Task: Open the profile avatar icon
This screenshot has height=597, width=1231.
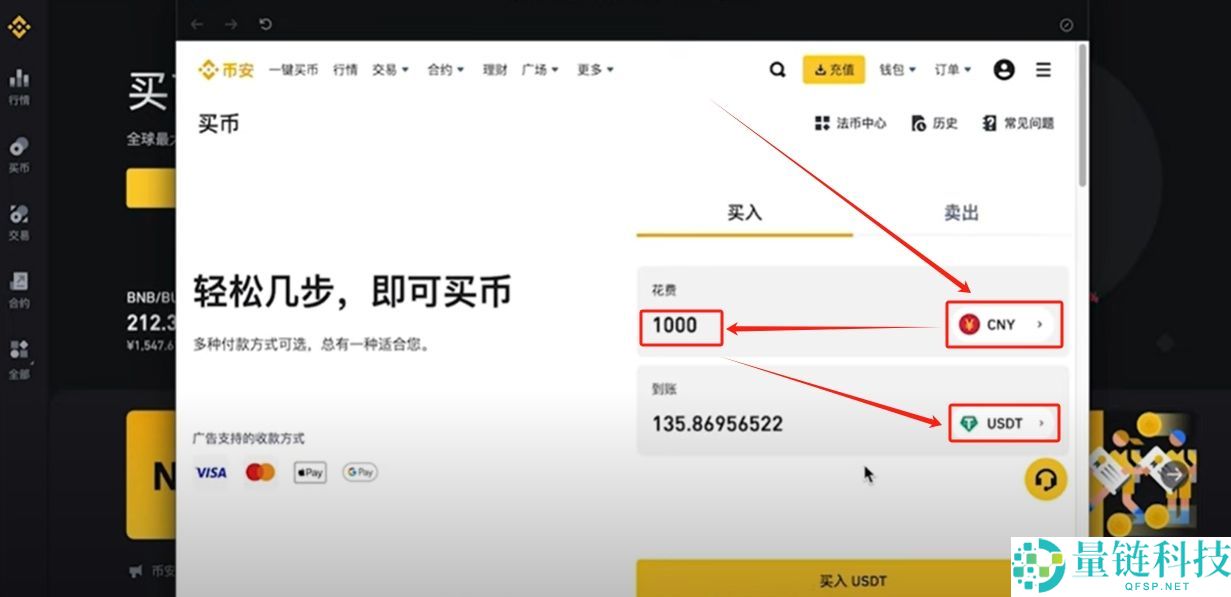Action: click(1004, 70)
